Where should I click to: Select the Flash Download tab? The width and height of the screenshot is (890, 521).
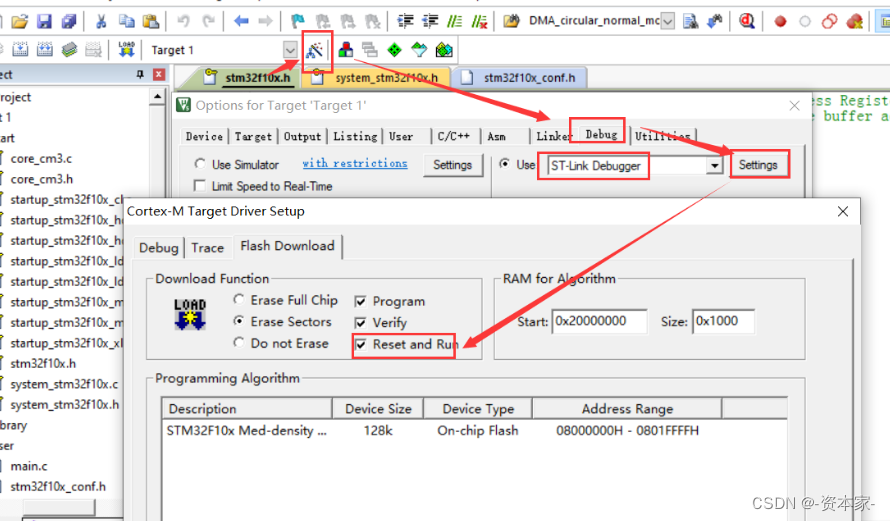point(287,246)
